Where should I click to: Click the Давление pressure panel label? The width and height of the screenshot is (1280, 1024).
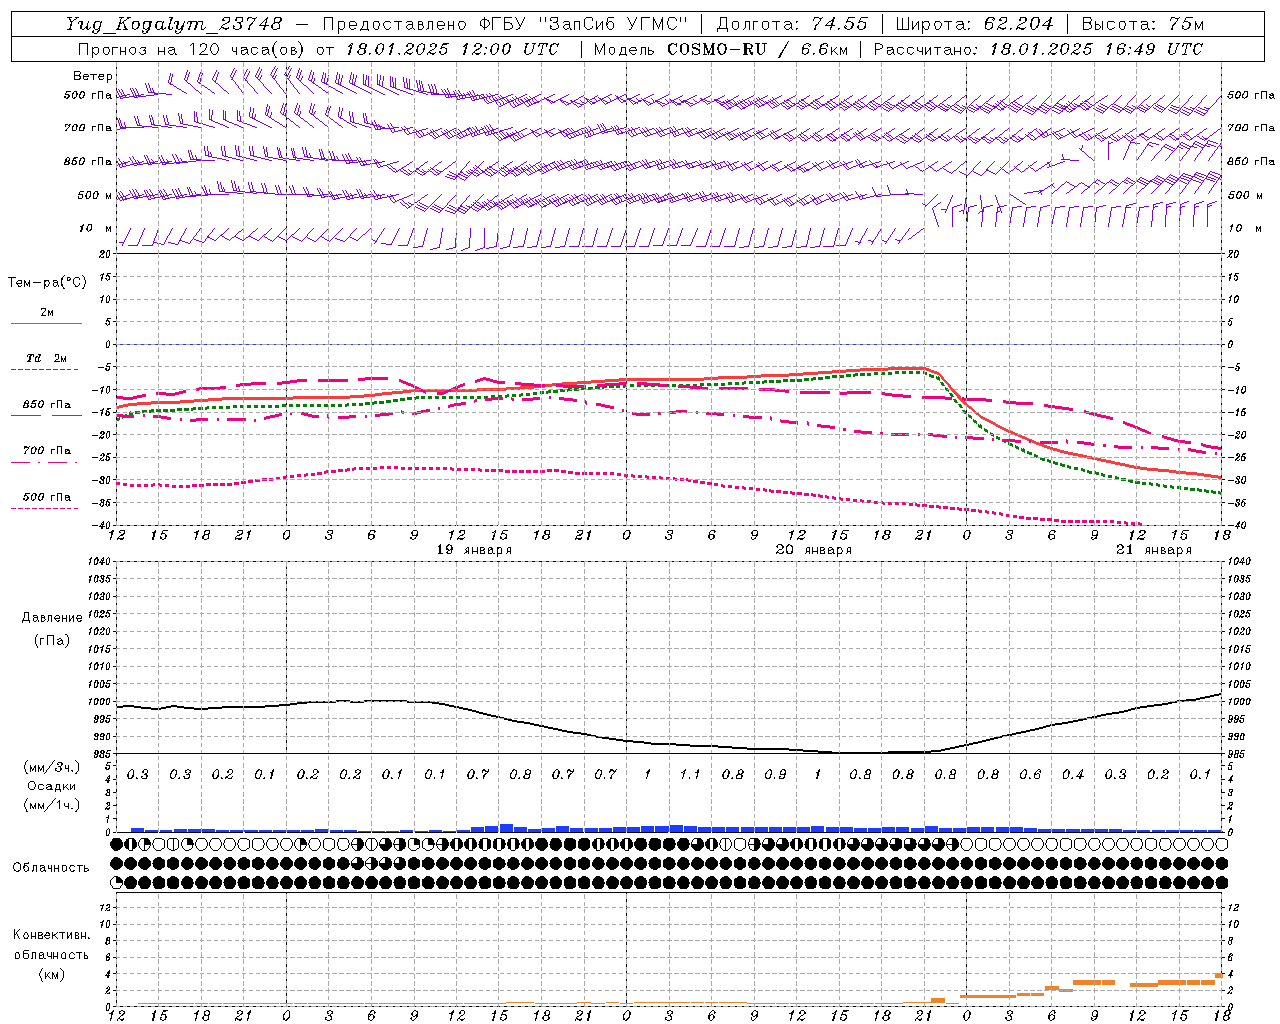click(x=52, y=618)
